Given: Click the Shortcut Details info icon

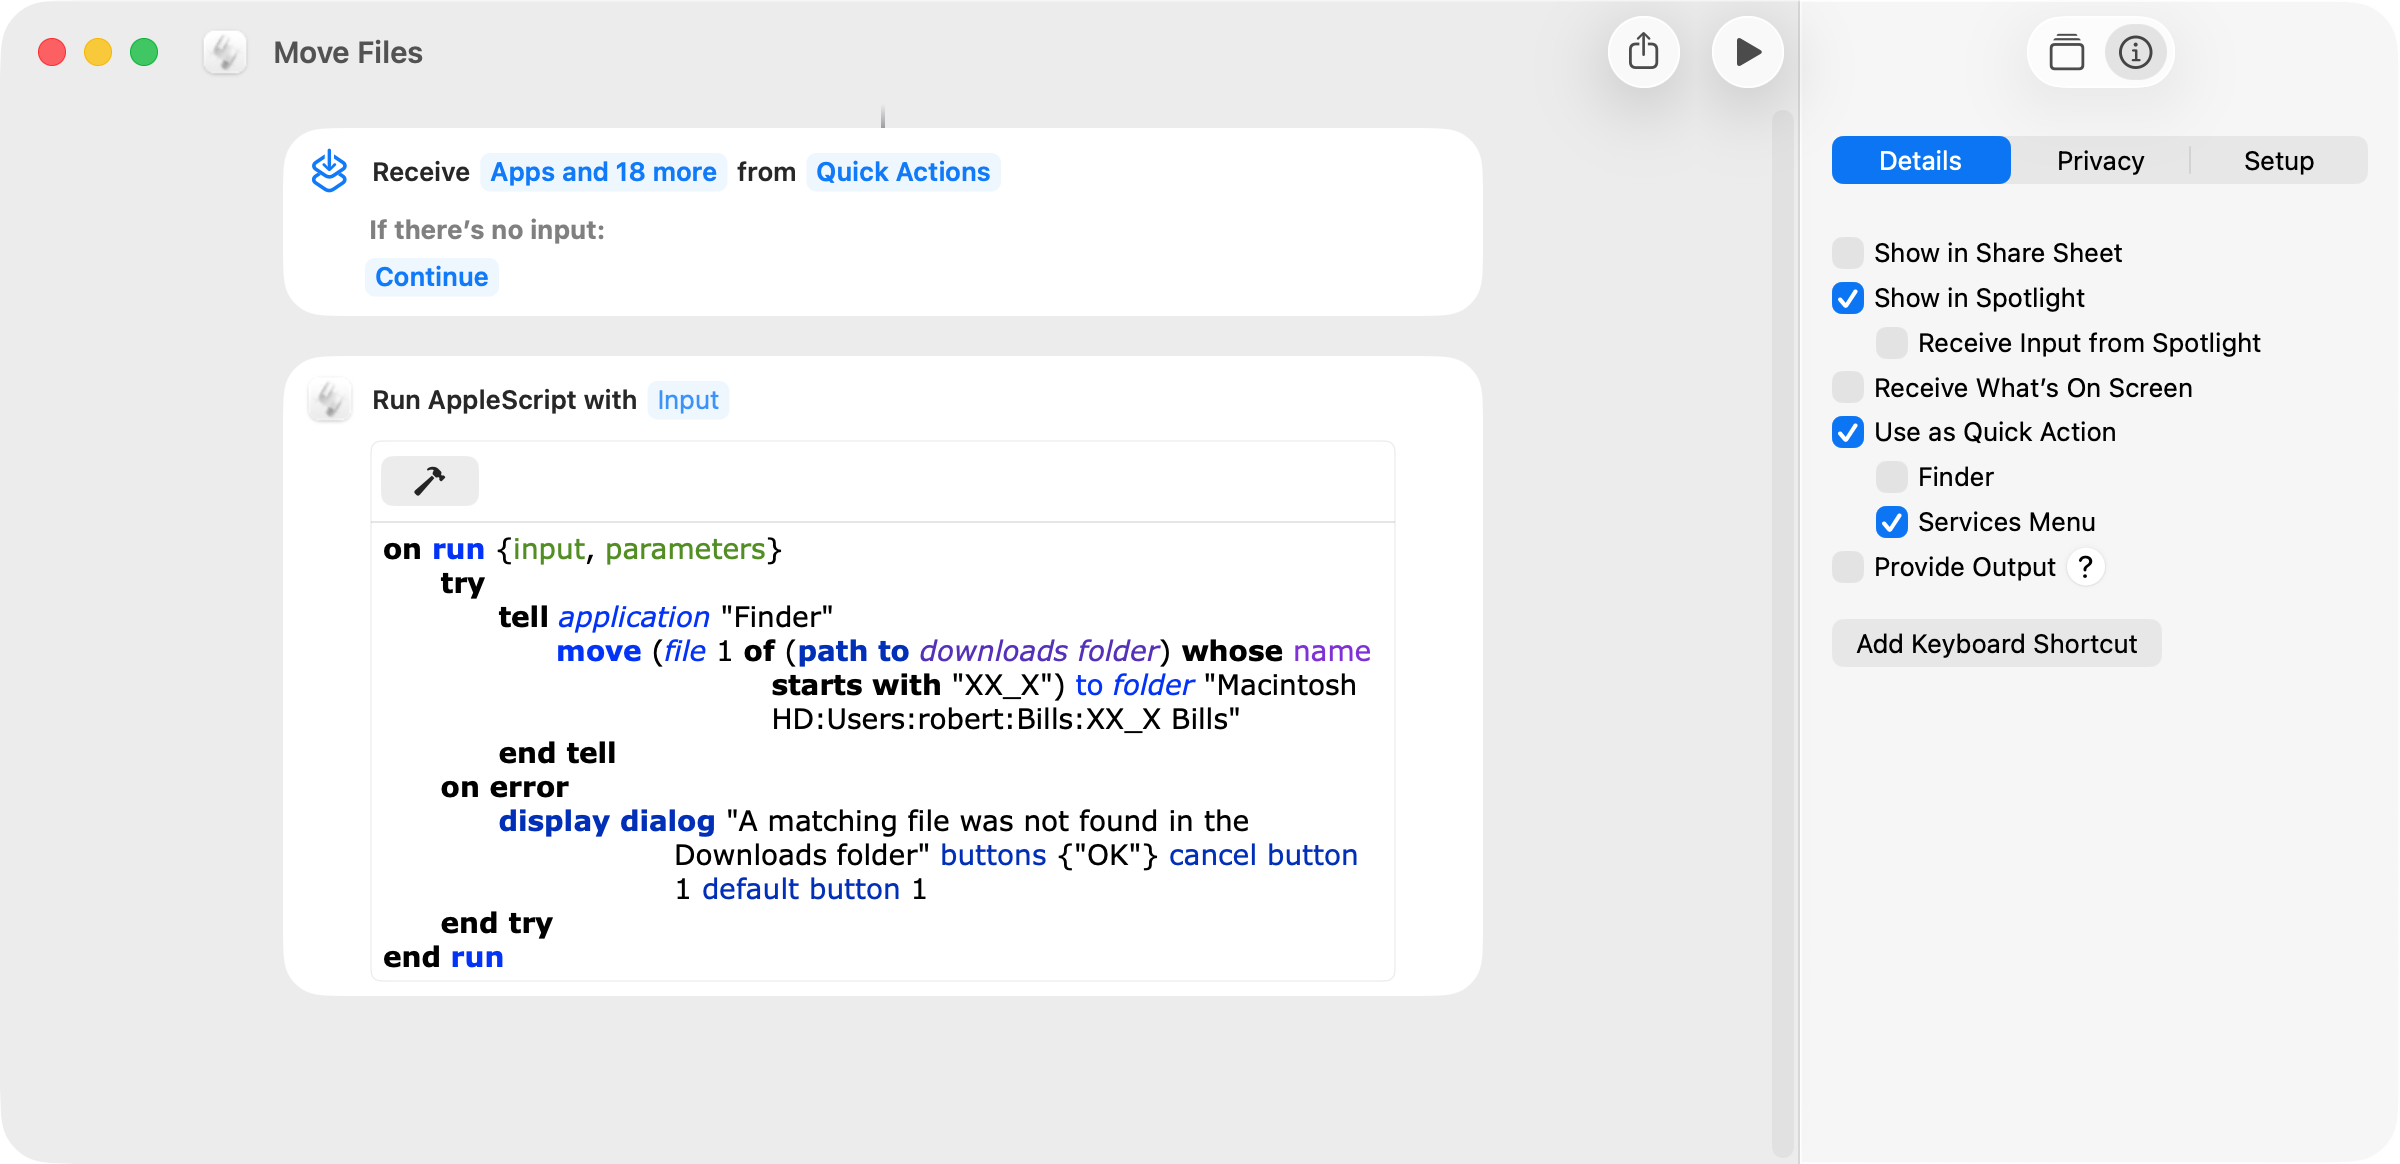Looking at the screenshot, I should tap(2135, 52).
